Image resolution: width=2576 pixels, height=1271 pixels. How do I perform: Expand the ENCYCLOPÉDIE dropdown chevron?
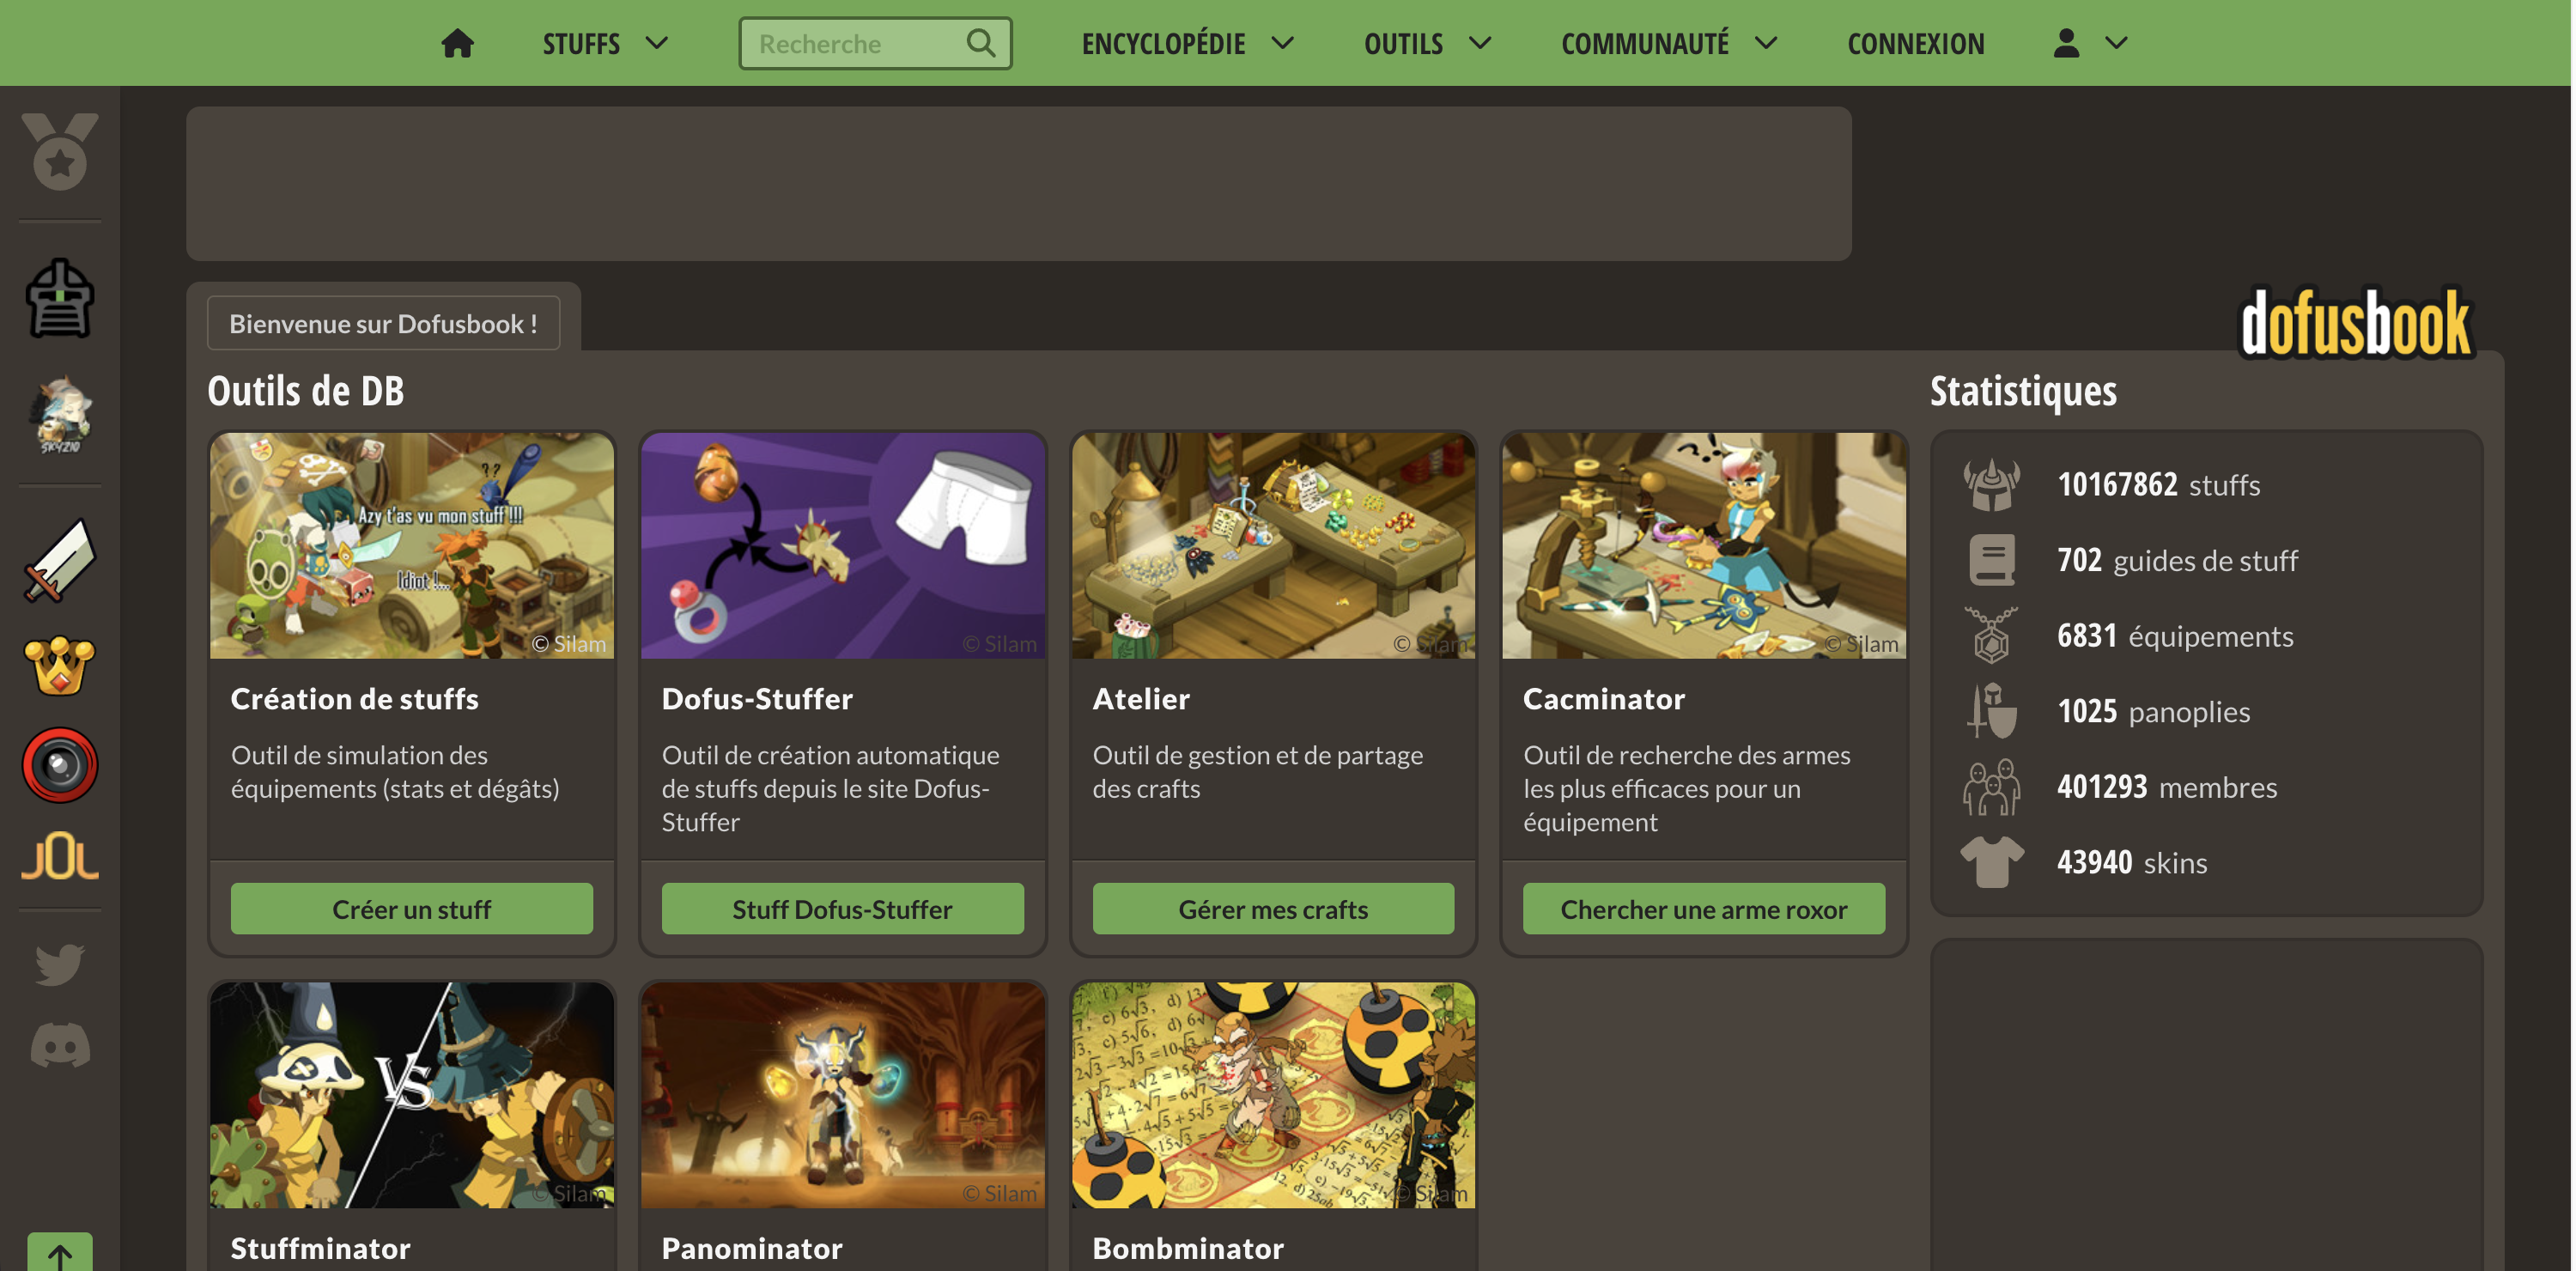tap(1283, 43)
